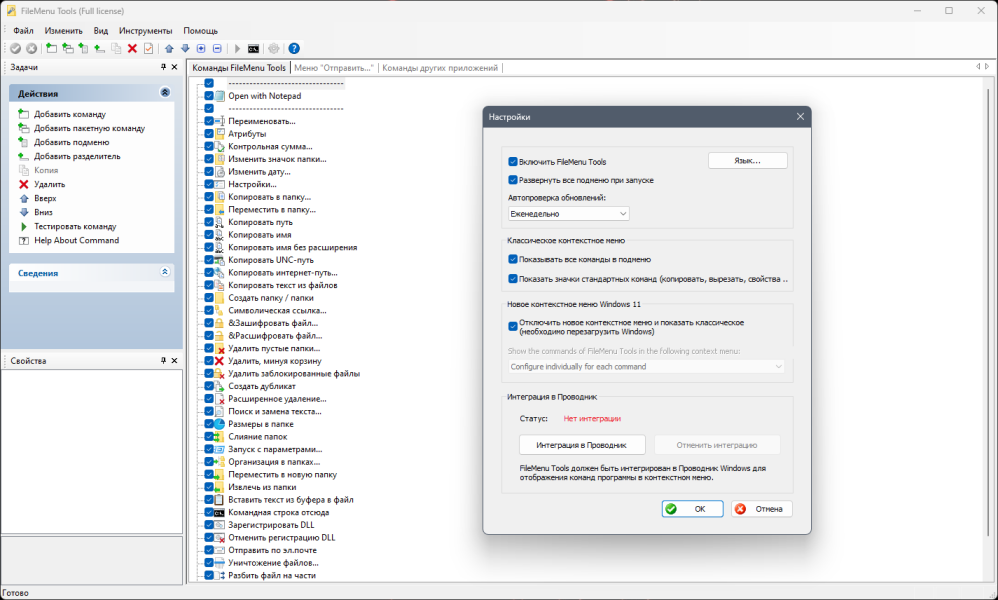The width and height of the screenshot is (998, 600).
Task: Open the Вид menu
Action: pyautogui.click(x=101, y=31)
